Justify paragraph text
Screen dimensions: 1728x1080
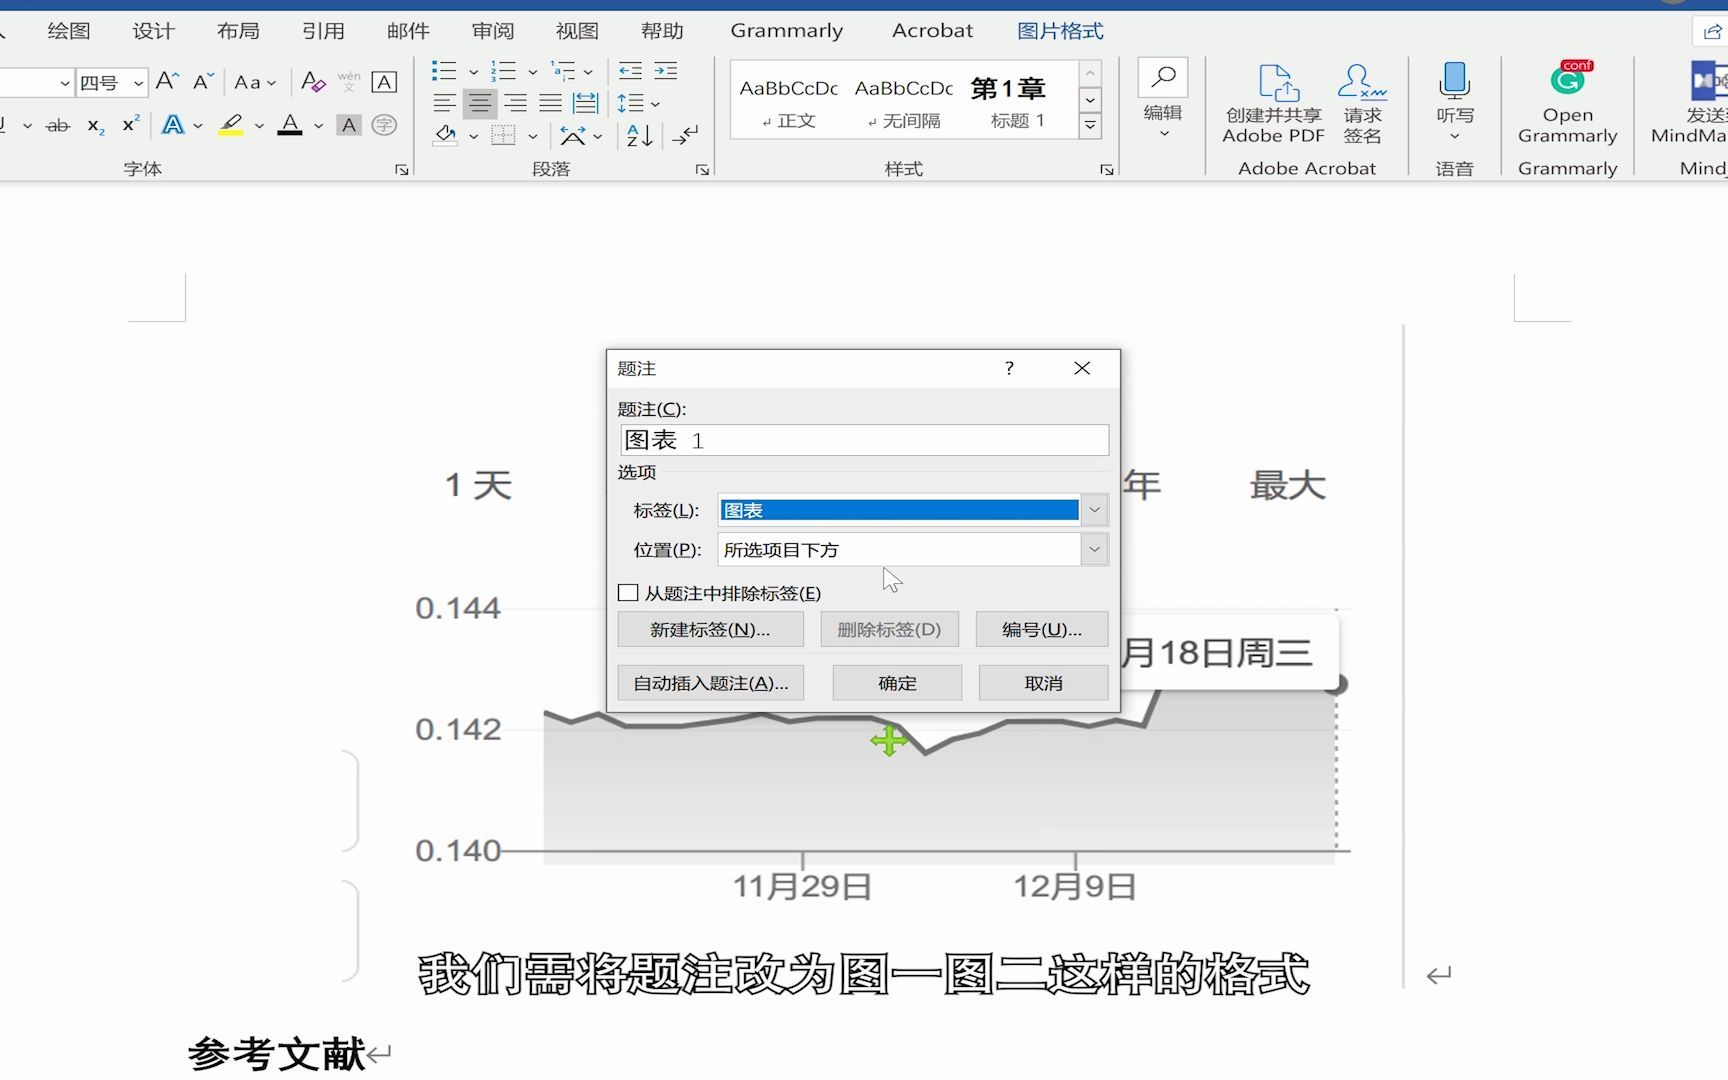pyautogui.click(x=550, y=103)
